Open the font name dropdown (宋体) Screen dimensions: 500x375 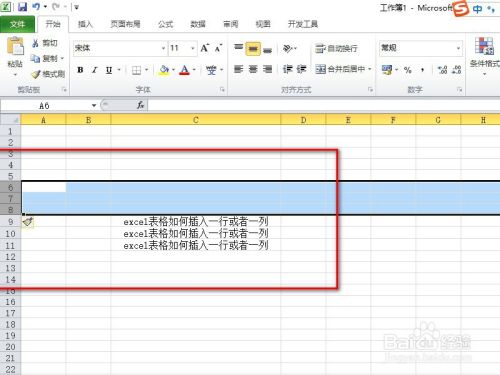click(163, 48)
